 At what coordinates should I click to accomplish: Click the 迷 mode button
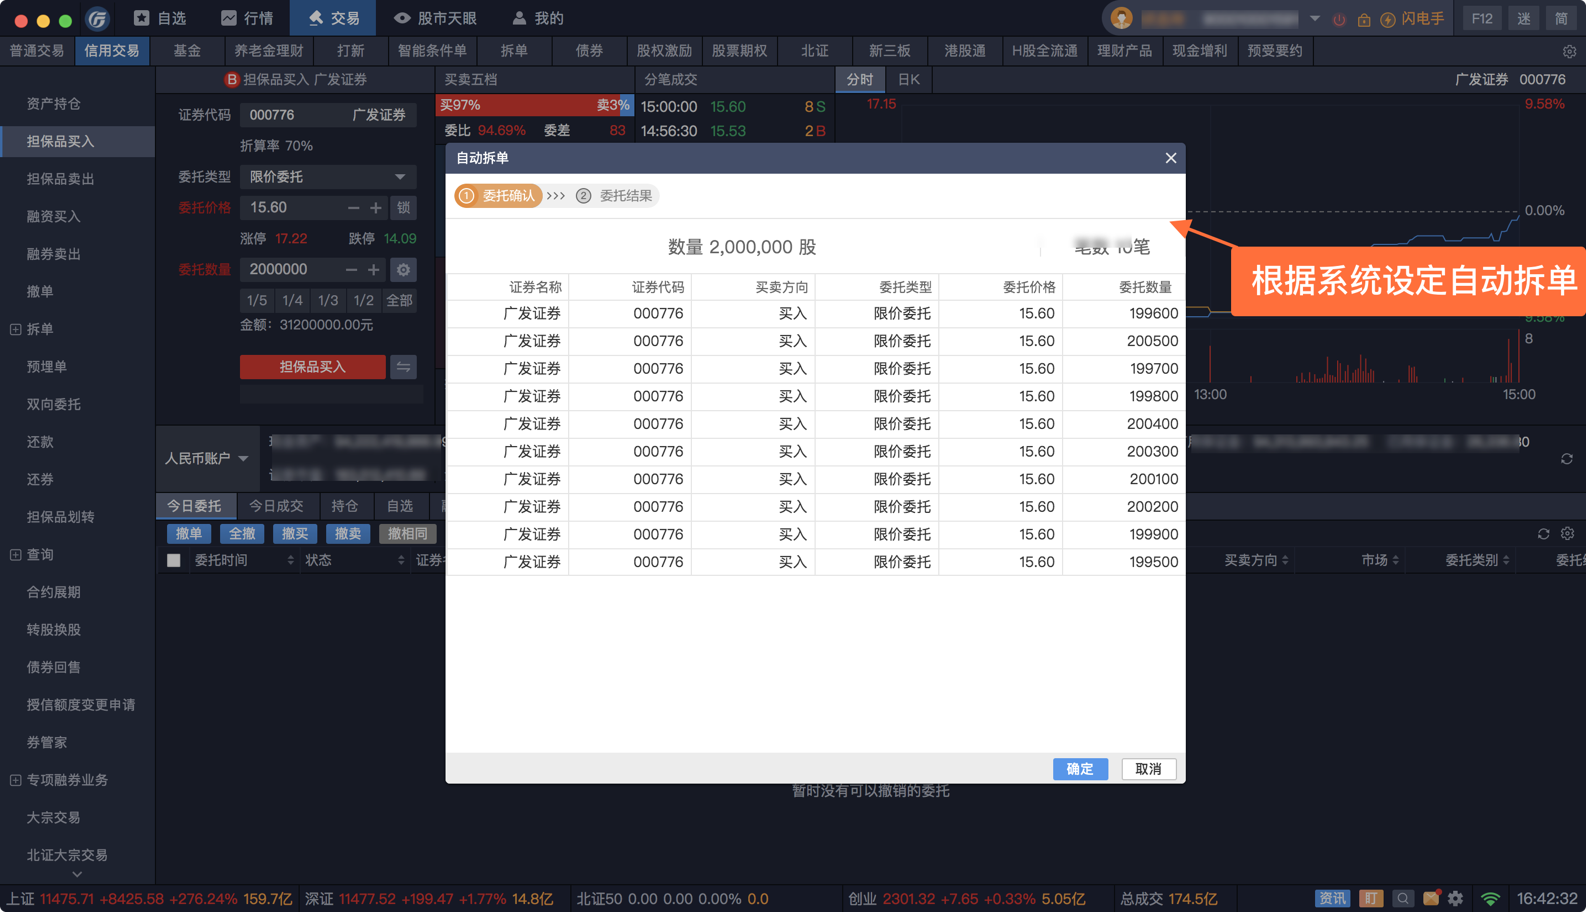1524,18
